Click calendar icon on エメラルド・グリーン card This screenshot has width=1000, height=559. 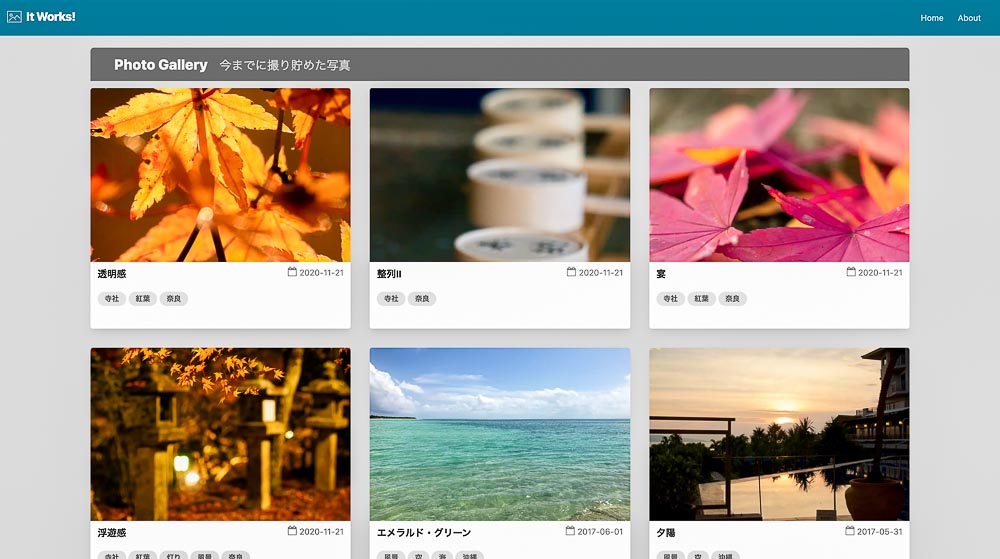pyautogui.click(x=570, y=531)
